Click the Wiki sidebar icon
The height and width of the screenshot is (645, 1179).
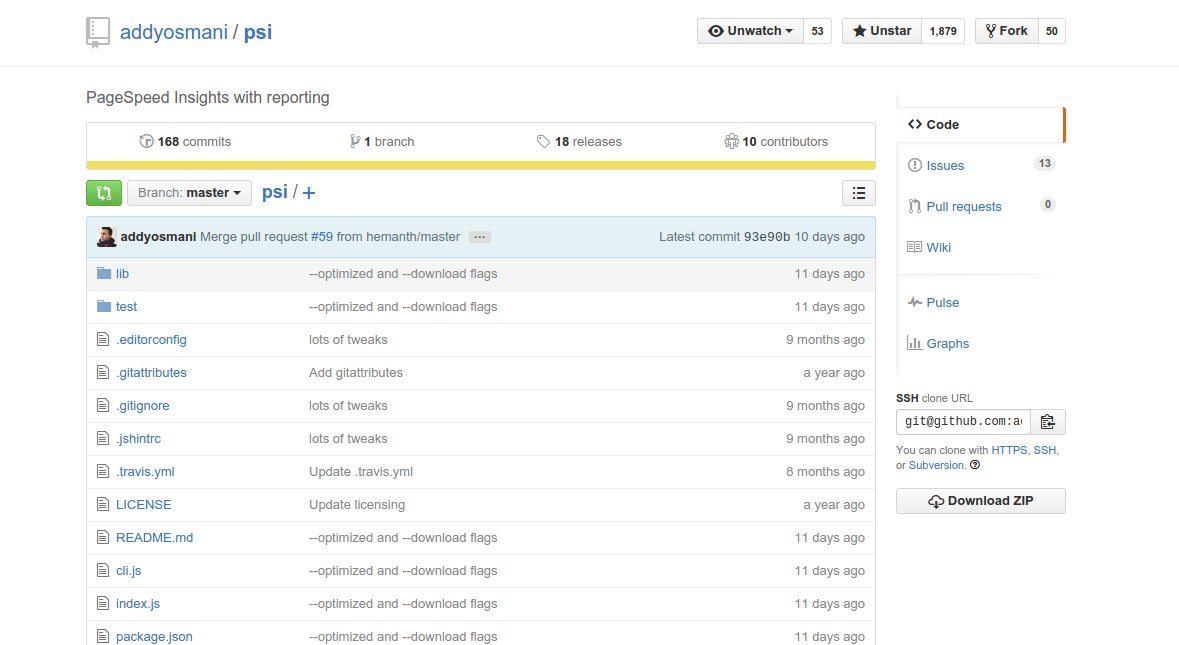click(x=915, y=247)
